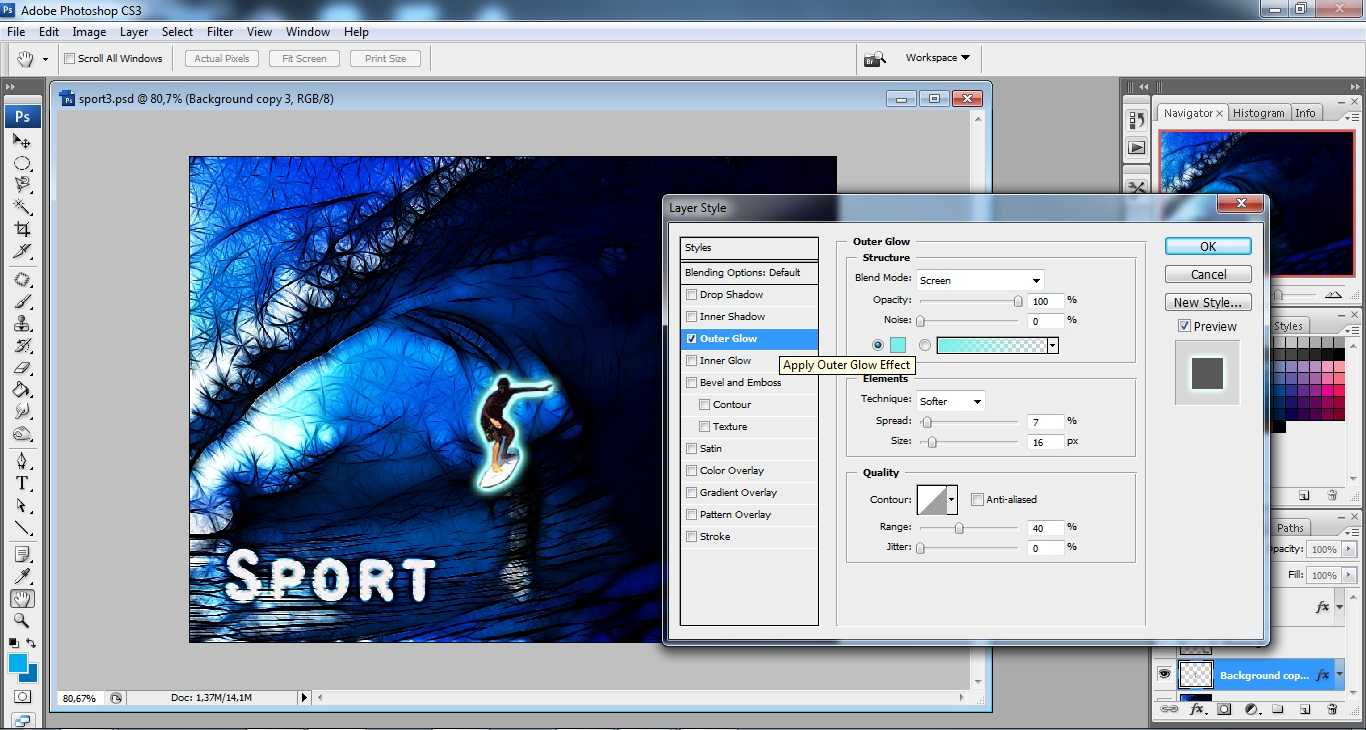This screenshot has height=730, width=1366.
Task: Select the Pen tool
Action: [x=22, y=462]
